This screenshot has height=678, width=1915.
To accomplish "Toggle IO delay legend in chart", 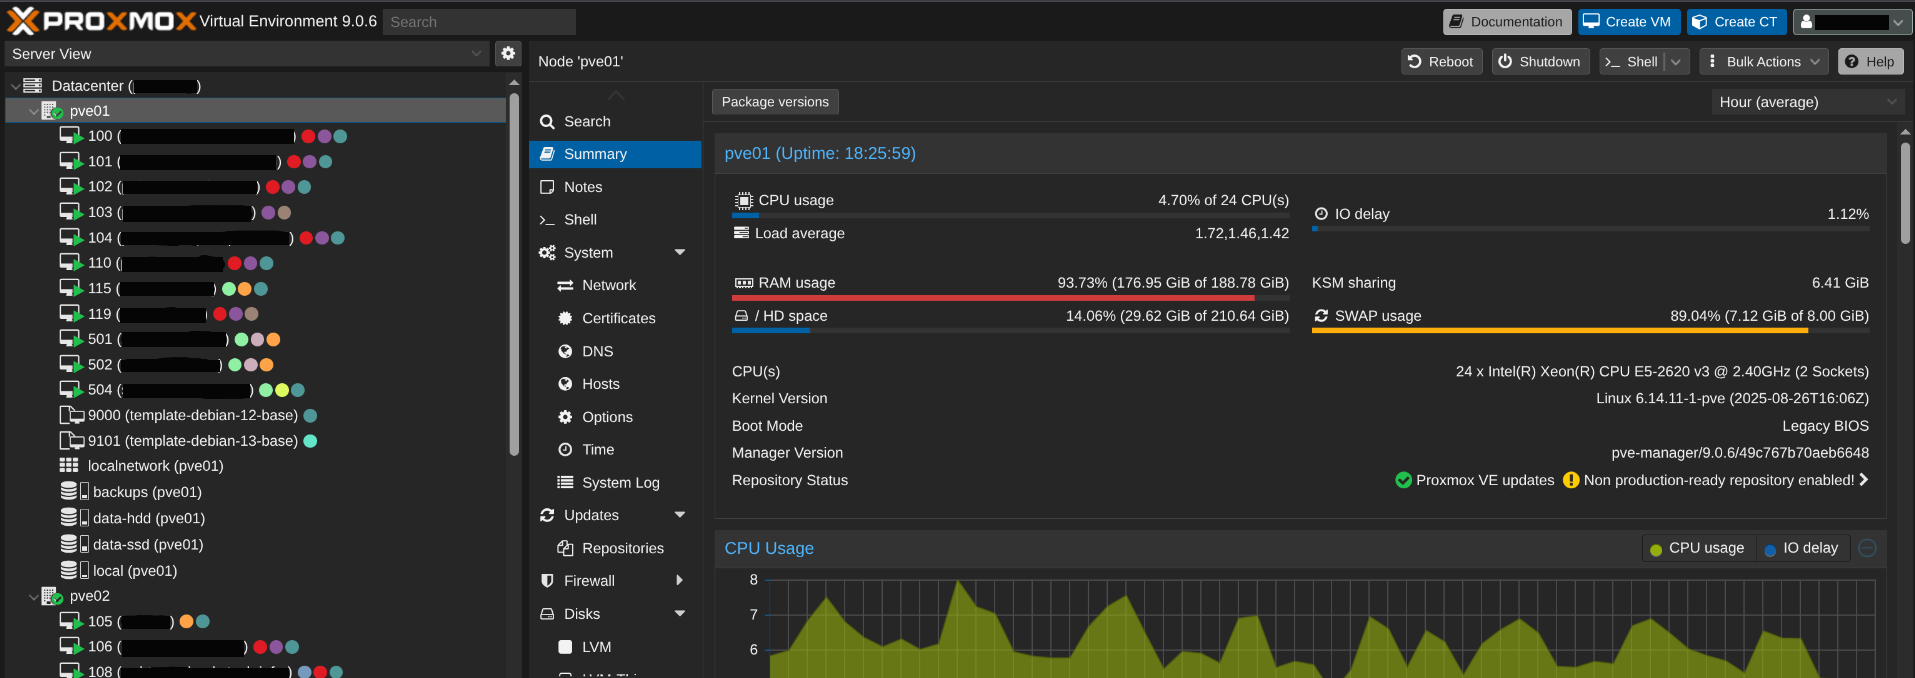I will [1803, 548].
